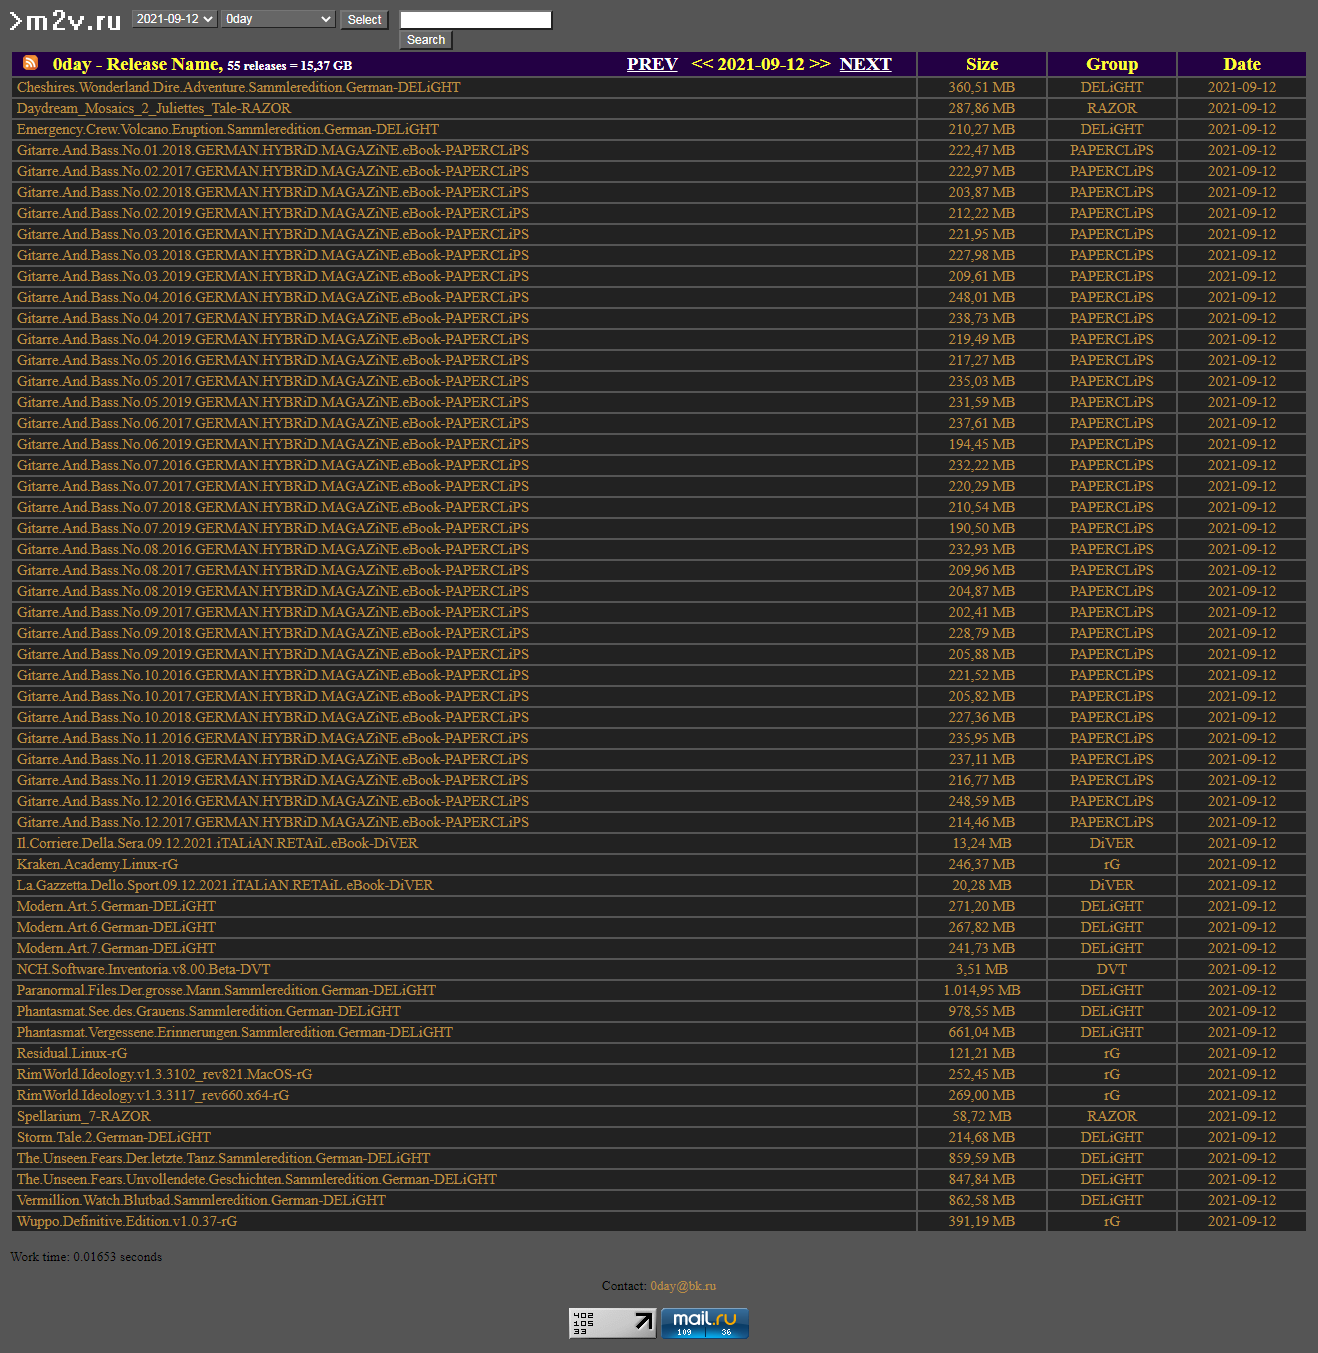Email contact 0day@bk.ru link

tap(683, 1286)
